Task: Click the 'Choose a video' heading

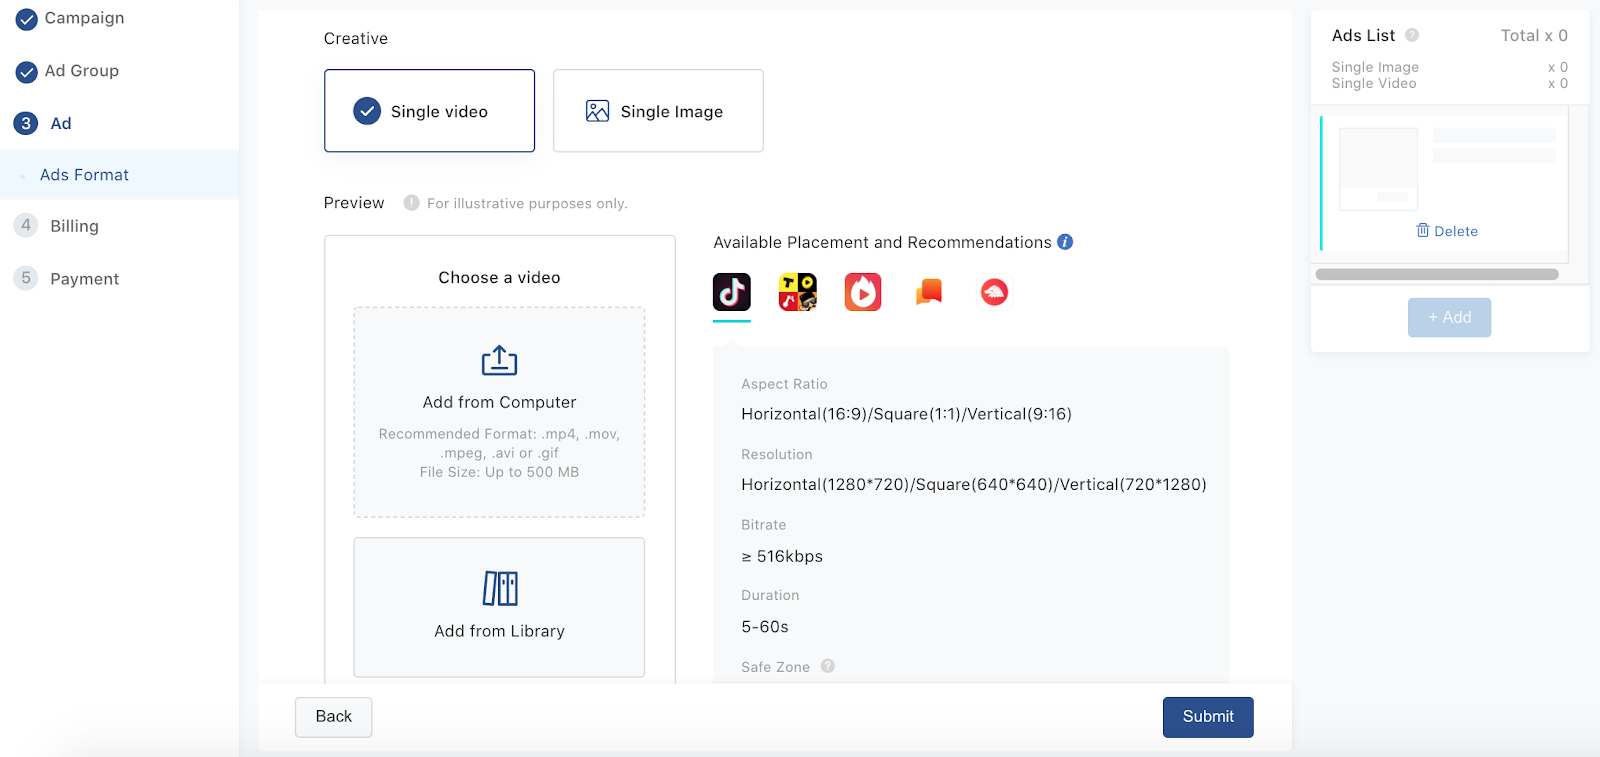Action: pyautogui.click(x=499, y=278)
